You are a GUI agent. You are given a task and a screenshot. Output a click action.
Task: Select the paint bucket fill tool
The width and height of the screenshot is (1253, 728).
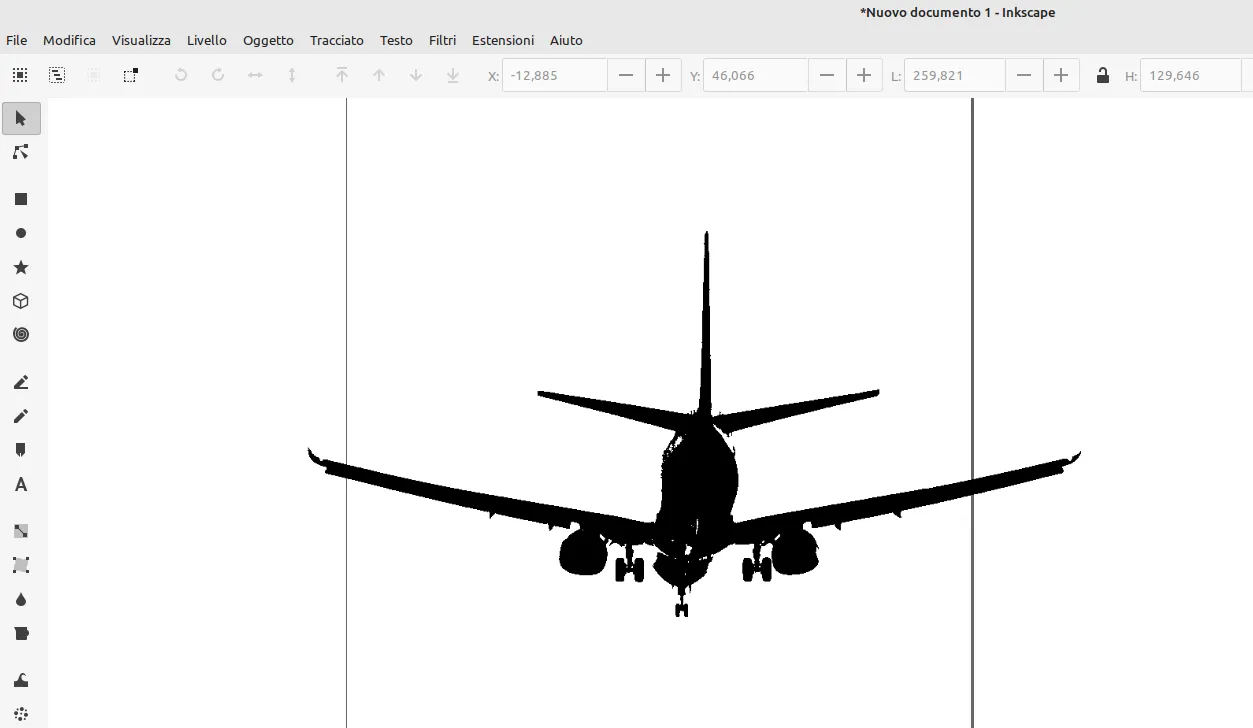pos(21,633)
